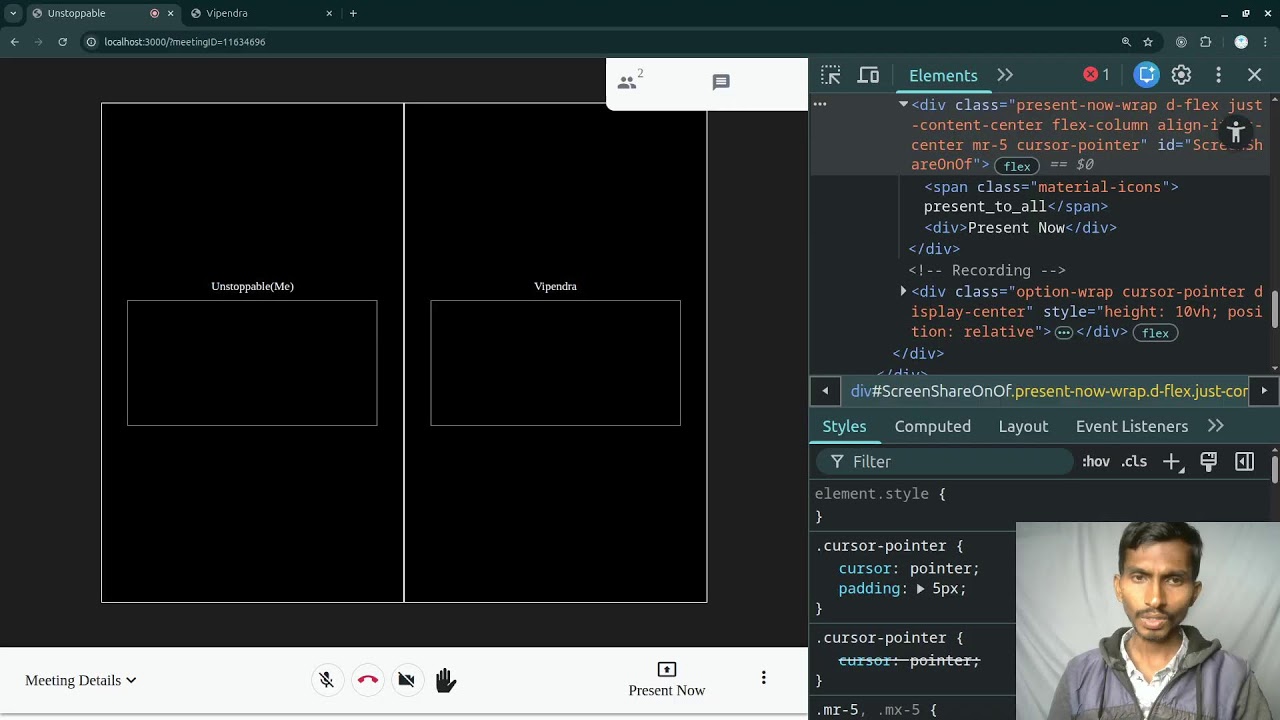The height and width of the screenshot is (720, 1280).
Task: Toggle the DevTools device toolbar
Action: click(x=869, y=75)
